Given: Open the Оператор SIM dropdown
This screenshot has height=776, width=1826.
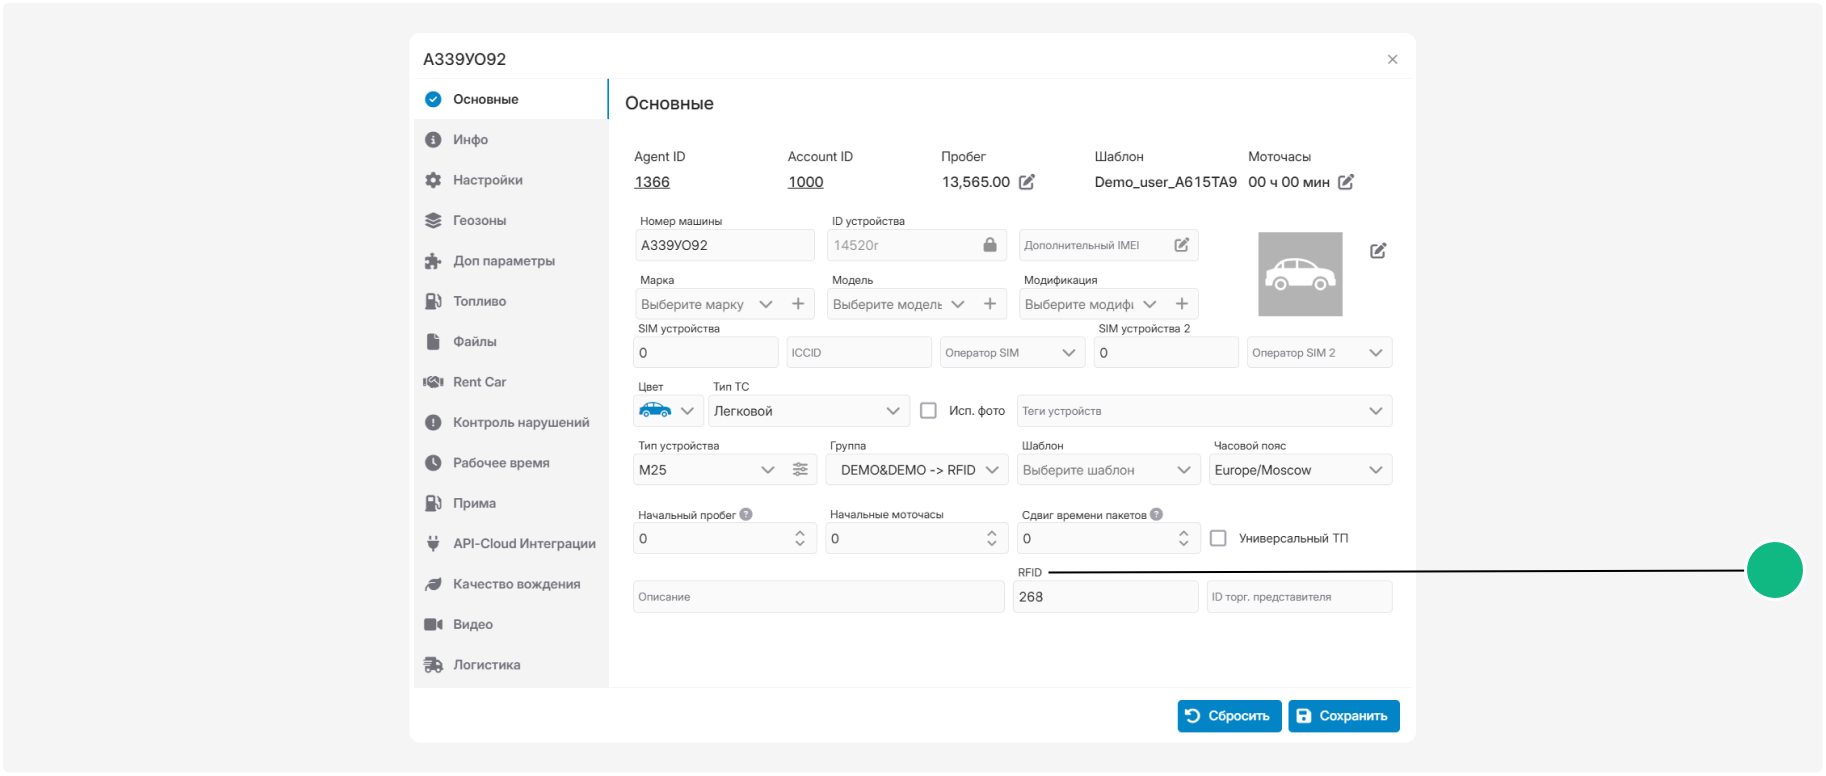Looking at the screenshot, I should (x=1012, y=353).
